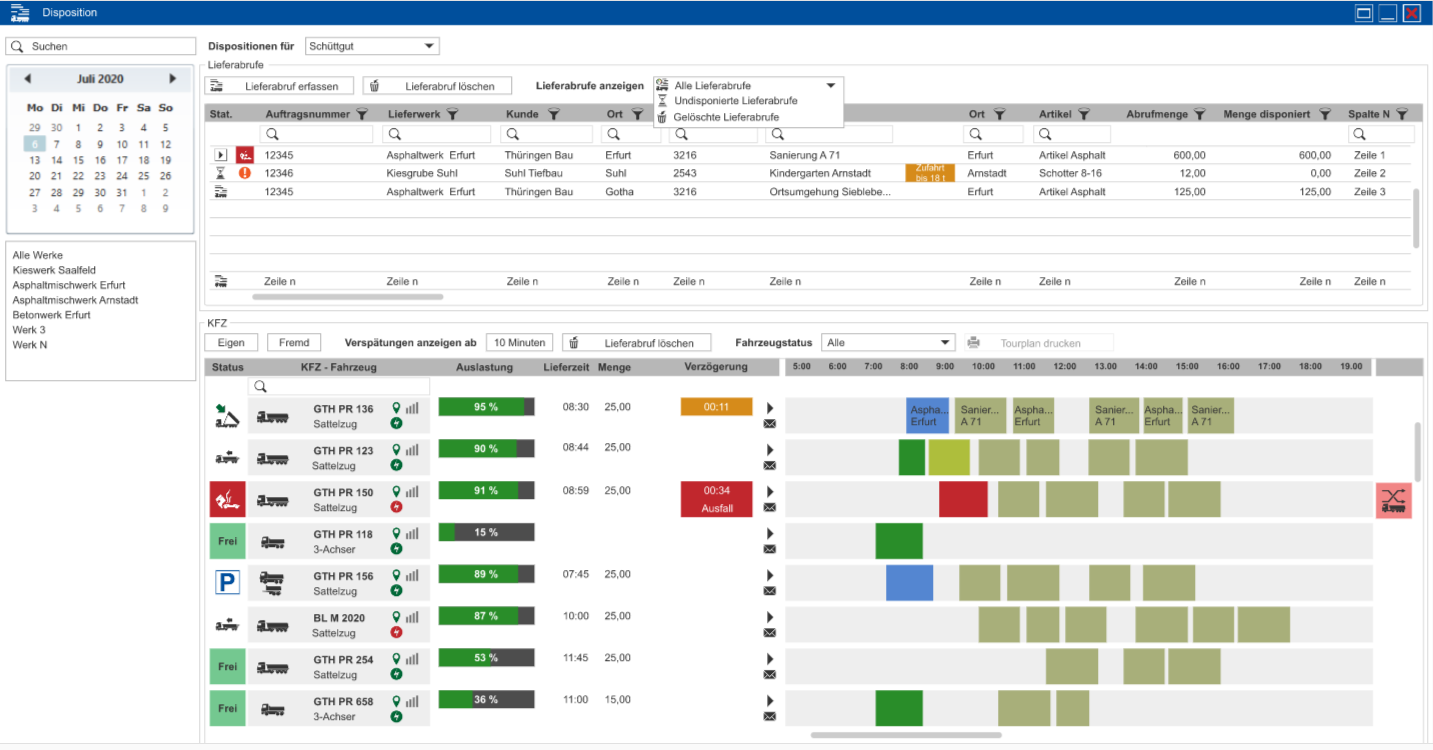Click red vehicle swap icon at timeline end
The height and width of the screenshot is (750, 1433).
click(x=1393, y=500)
